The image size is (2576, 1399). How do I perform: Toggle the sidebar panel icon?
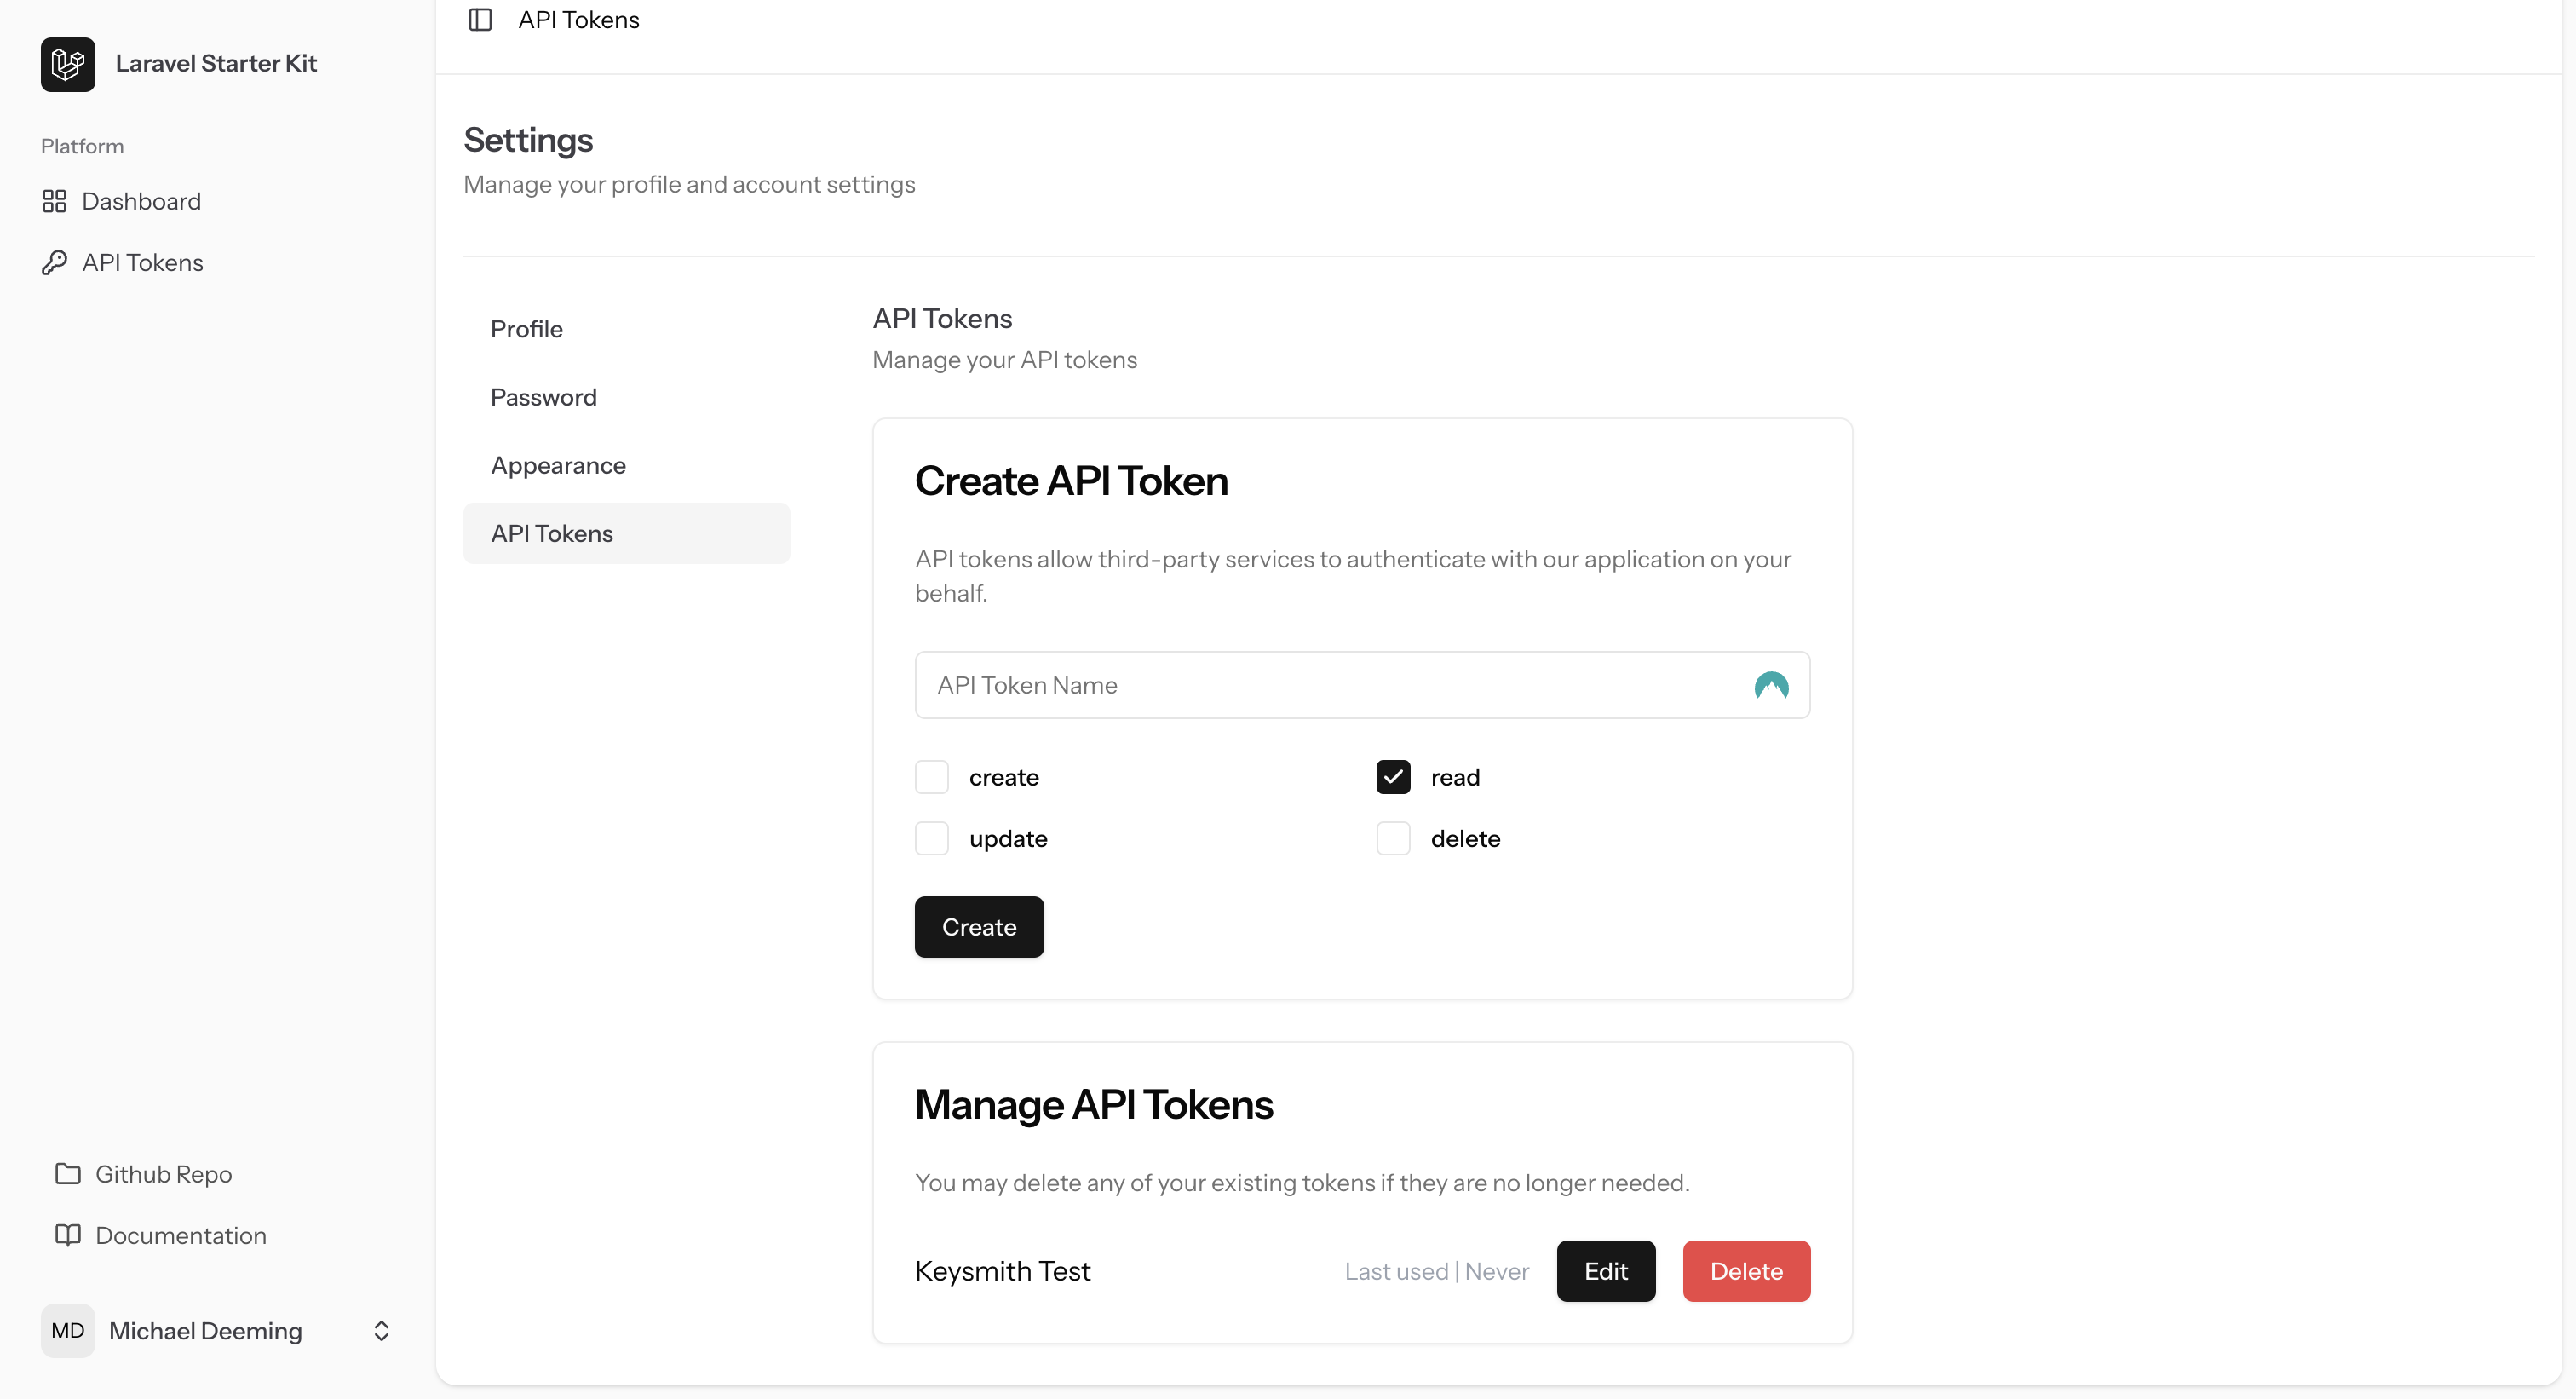click(480, 20)
